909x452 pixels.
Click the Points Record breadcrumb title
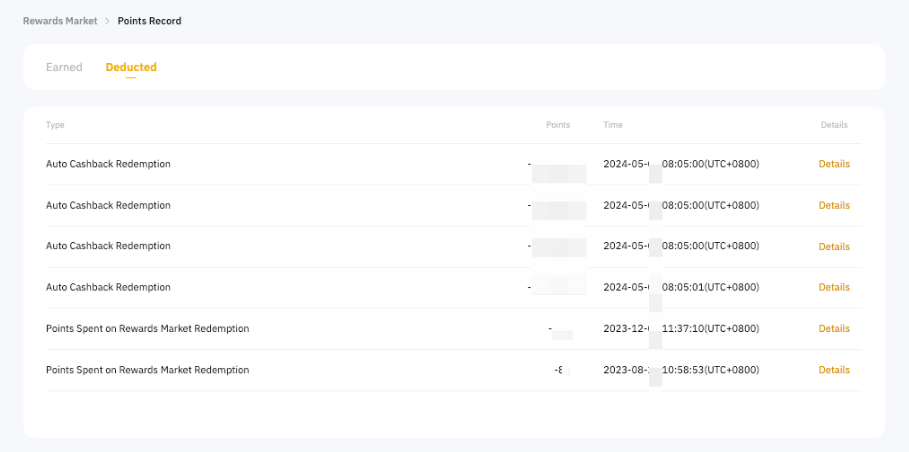[150, 21]
